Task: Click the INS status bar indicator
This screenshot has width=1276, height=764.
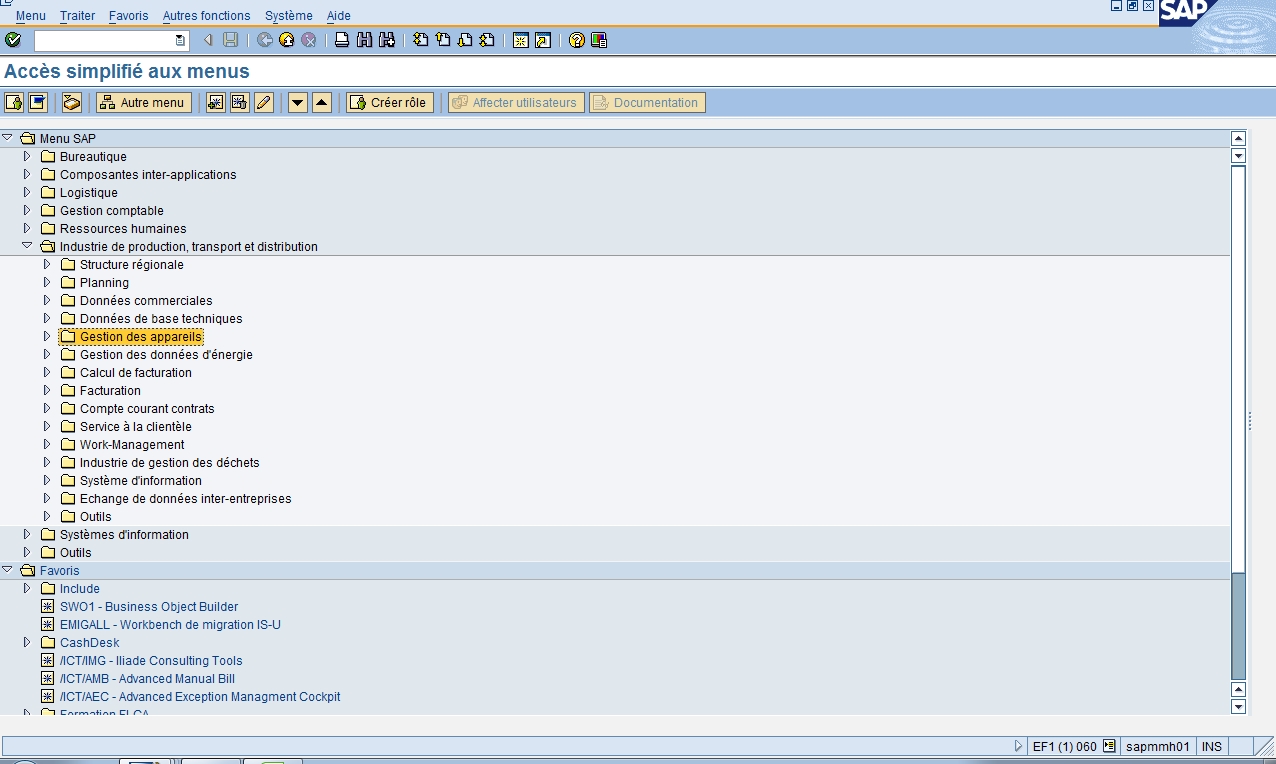Action: [1212, 746]
